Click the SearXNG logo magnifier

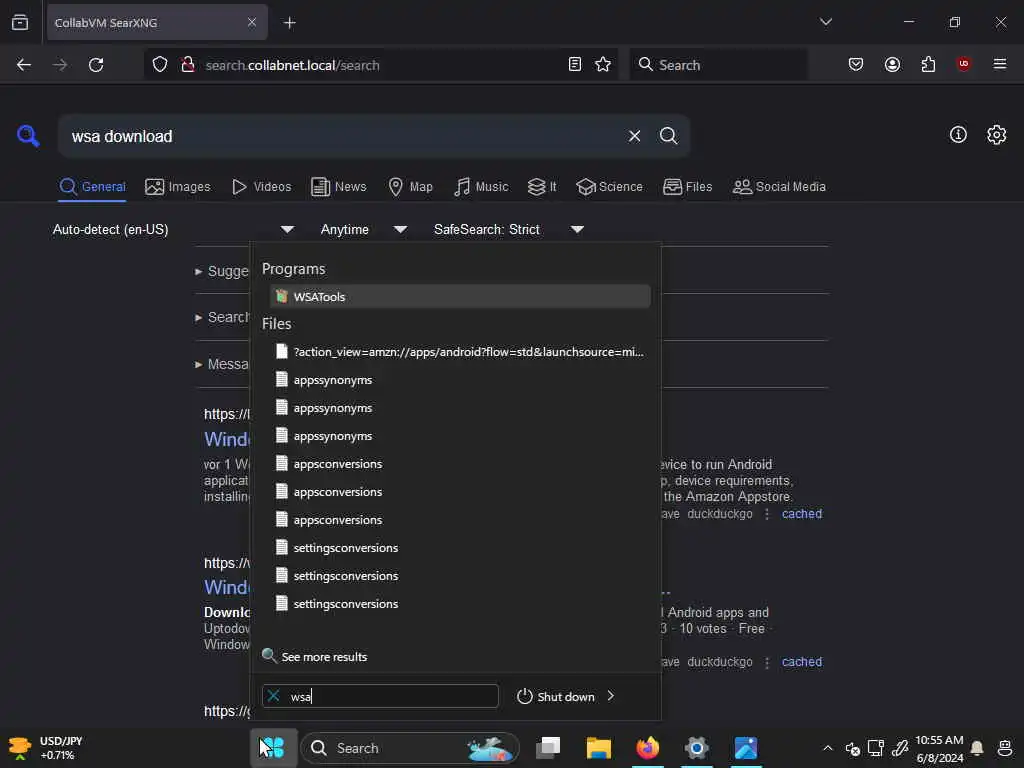[x=28, y=136]
